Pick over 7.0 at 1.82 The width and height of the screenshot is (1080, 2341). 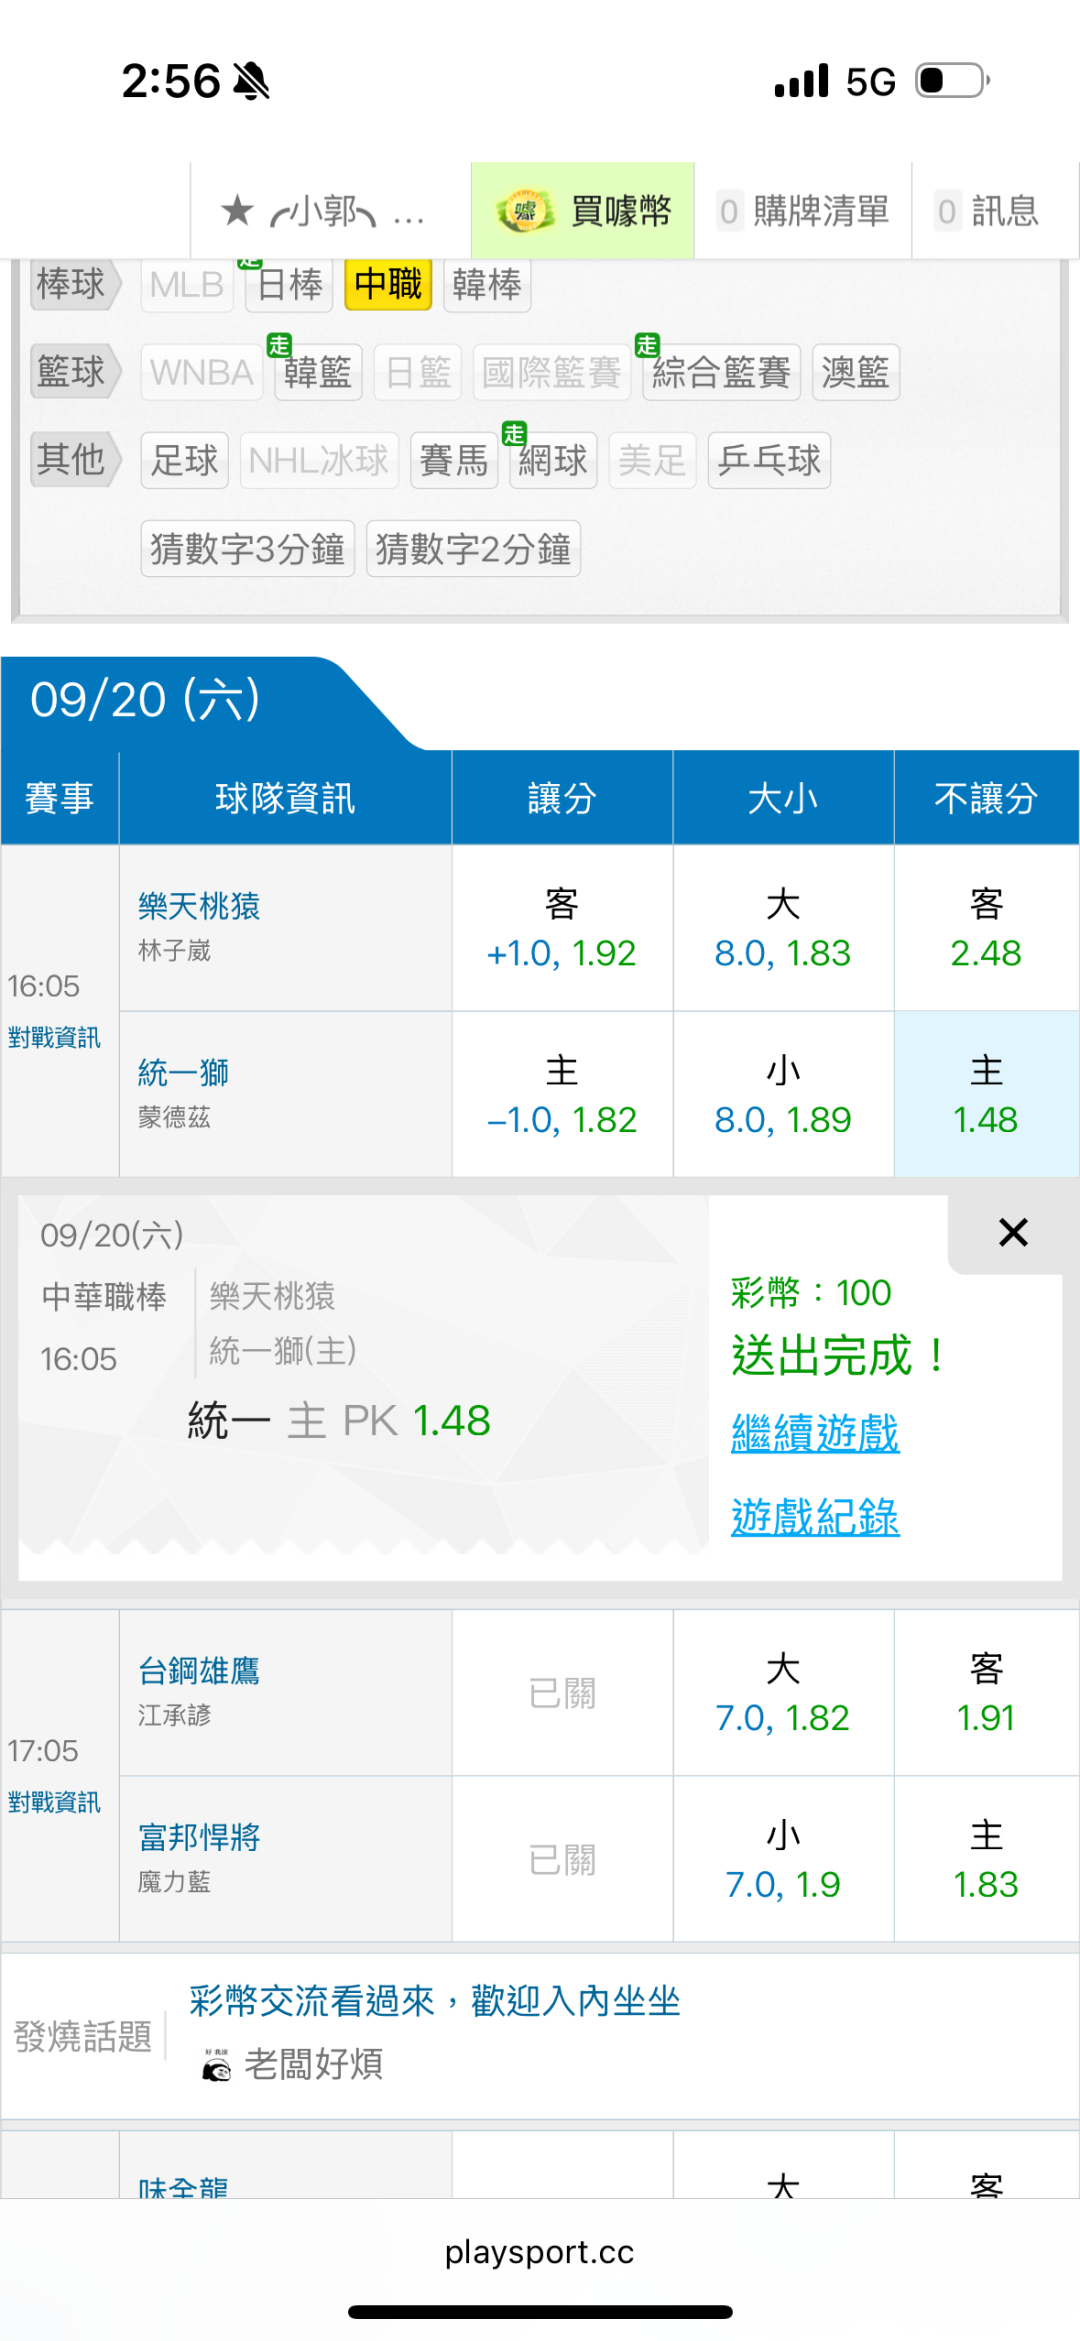click(x=783, y=1693)
